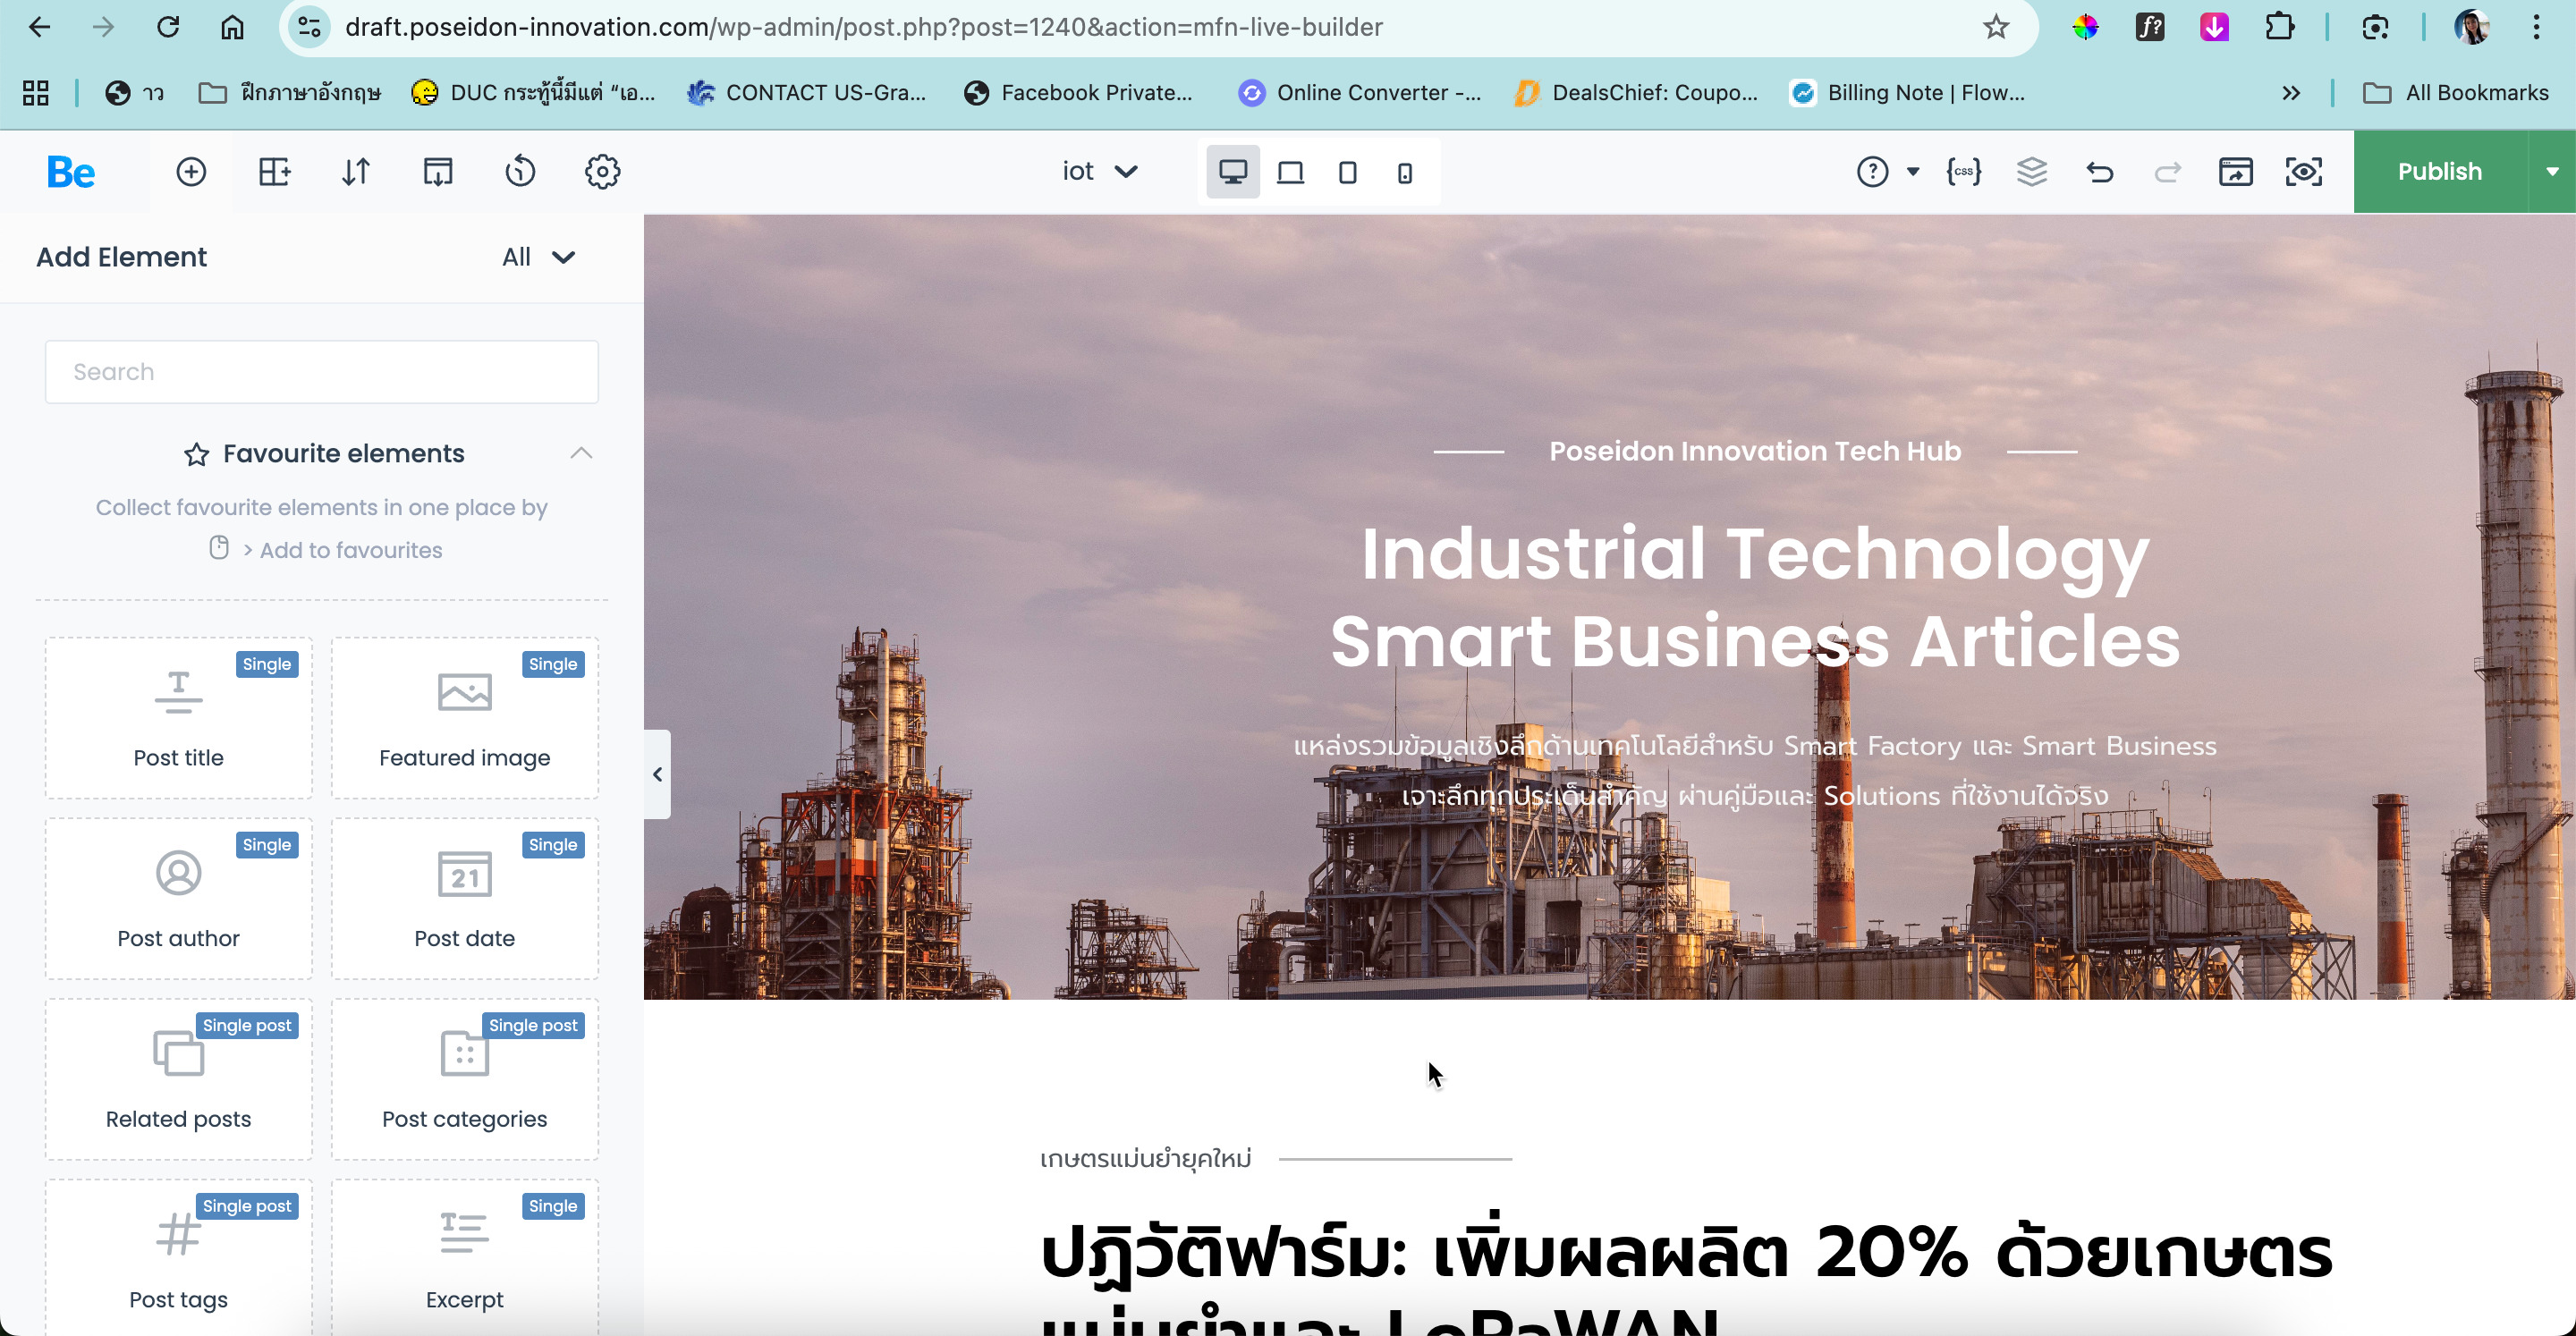Click the element Search field
The width and height of the screenshot is (2576, 1336).
tap(322, 372)
